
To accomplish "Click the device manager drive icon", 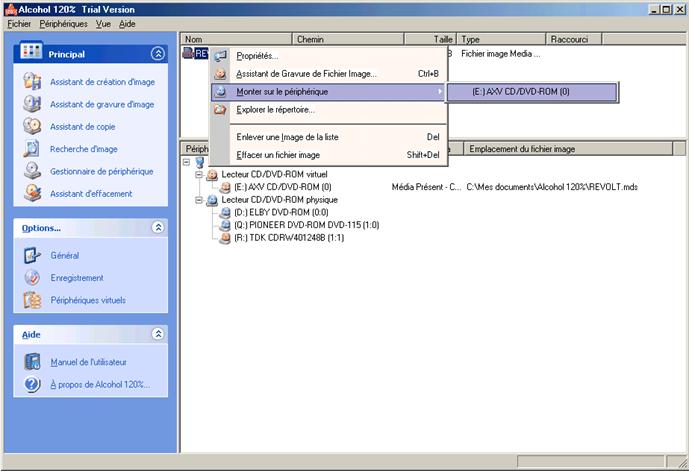I will tap(32, 171).
